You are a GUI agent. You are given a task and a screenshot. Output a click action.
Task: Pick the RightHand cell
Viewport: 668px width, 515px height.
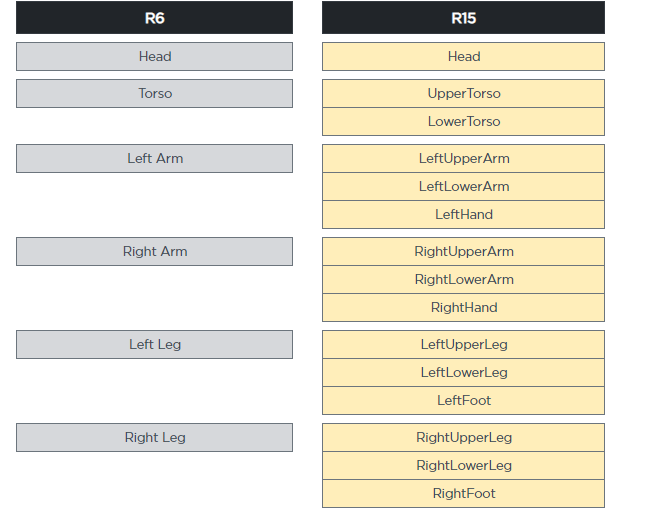click(x=463, y=308)
